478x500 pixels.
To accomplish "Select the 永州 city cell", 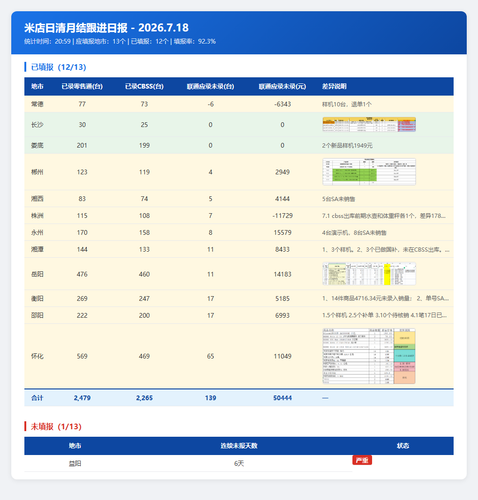I will pyautogui.click(x=37, y=232).
